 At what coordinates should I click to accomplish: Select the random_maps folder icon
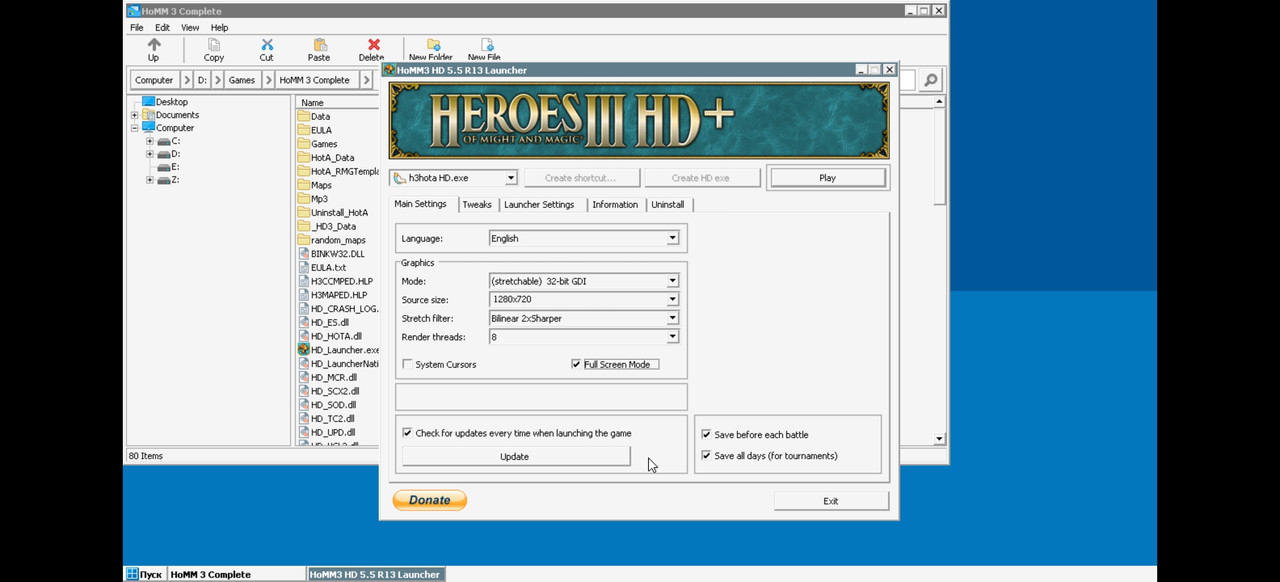(304, 240)
